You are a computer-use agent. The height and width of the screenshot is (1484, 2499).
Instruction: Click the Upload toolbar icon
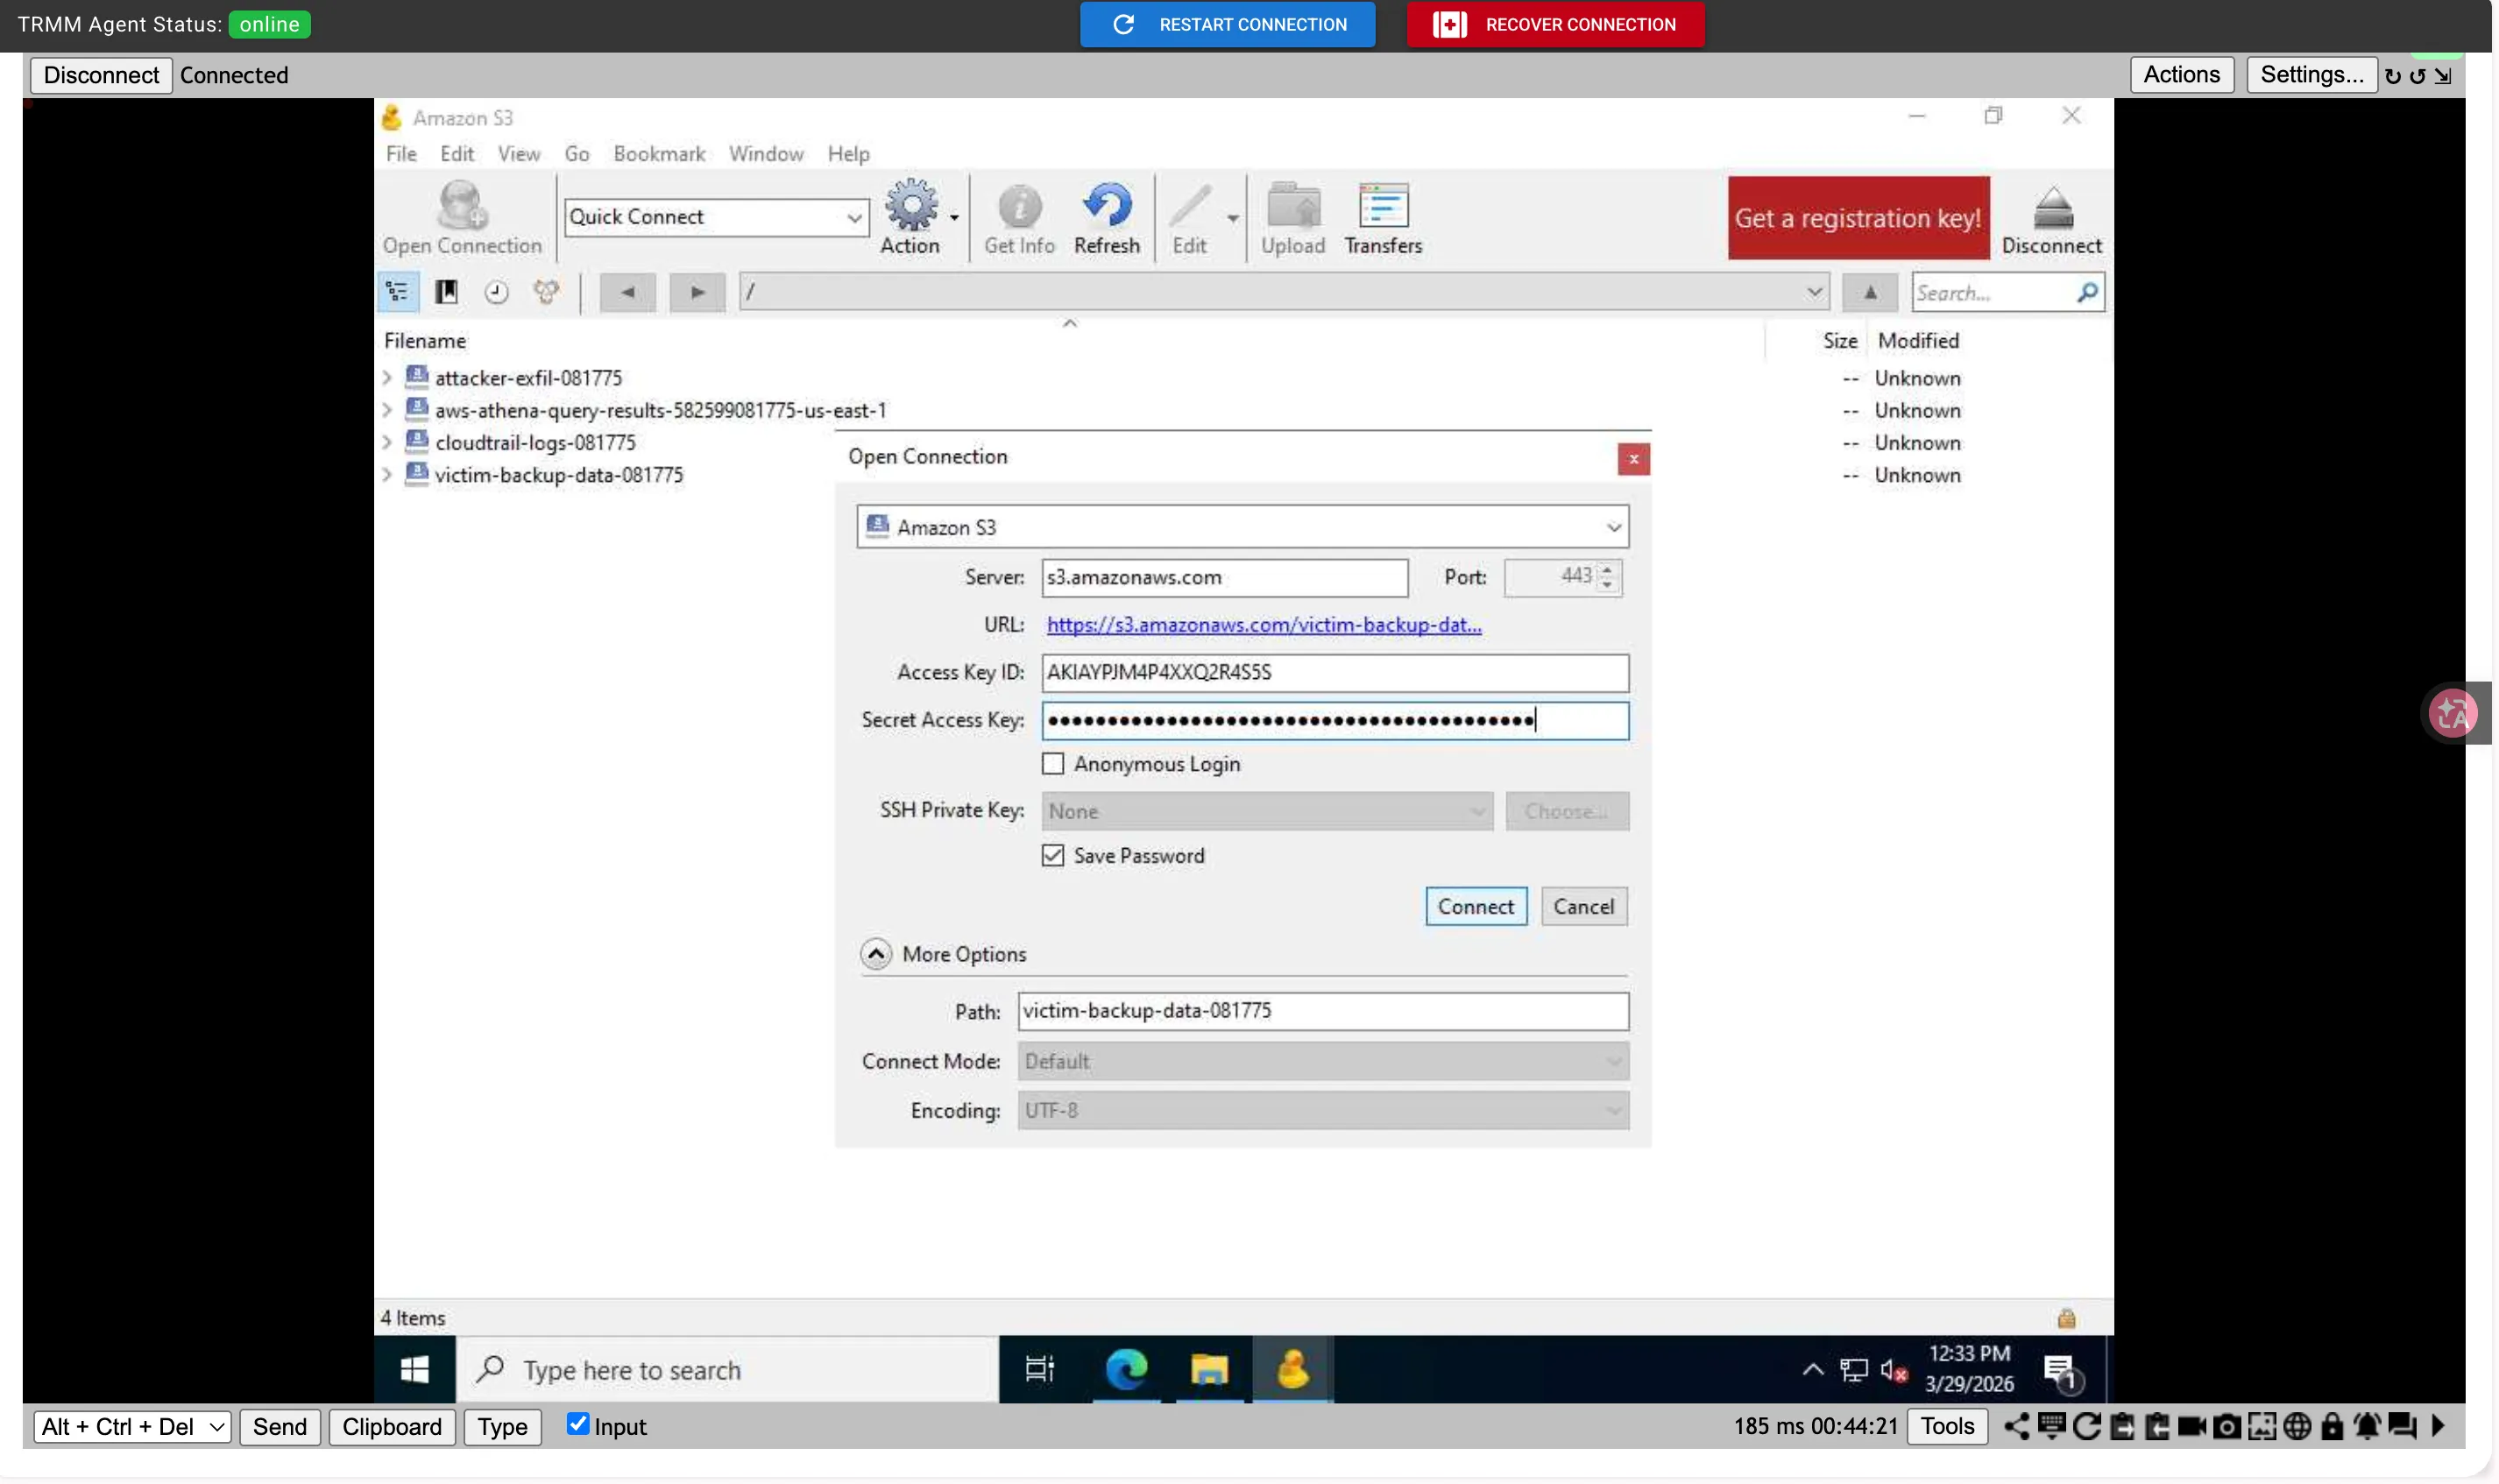coord(1292,218)
